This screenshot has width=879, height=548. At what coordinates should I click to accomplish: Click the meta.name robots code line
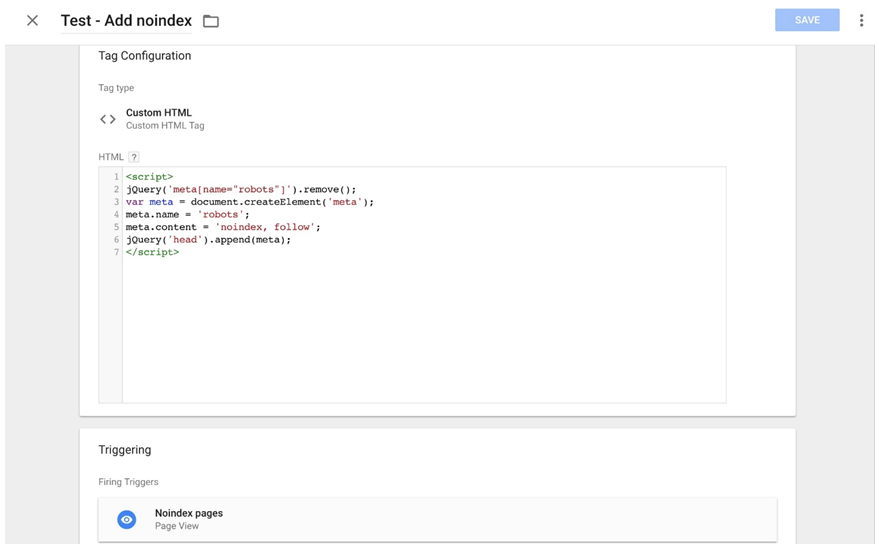point(187,215)
